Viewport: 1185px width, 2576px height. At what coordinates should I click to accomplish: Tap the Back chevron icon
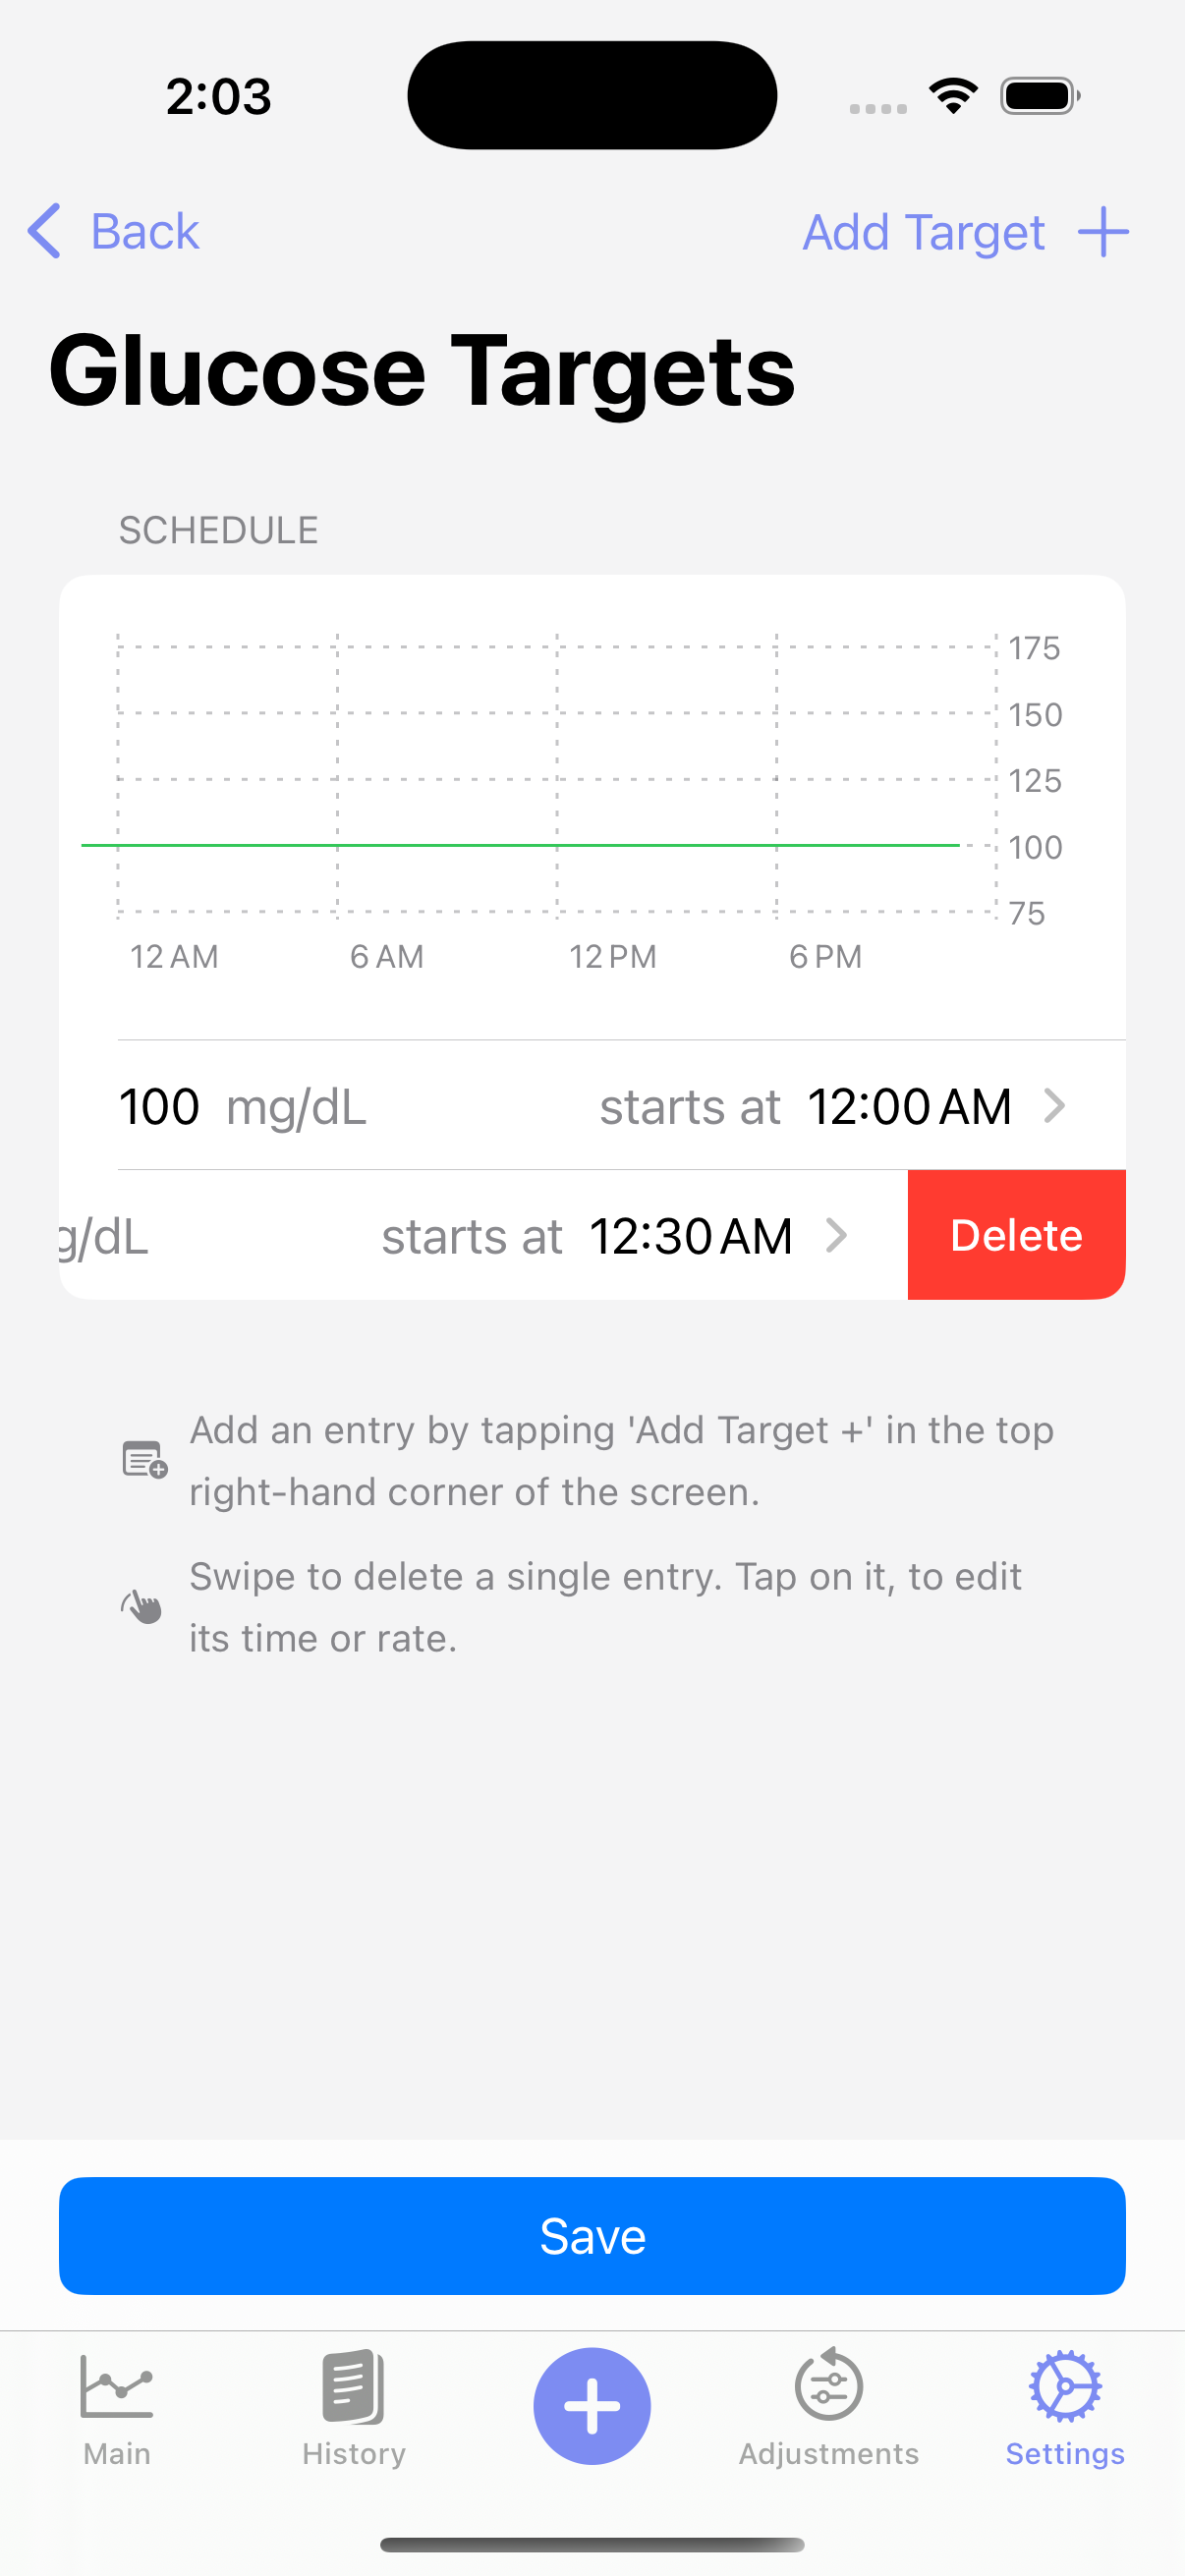pos(45,232)
